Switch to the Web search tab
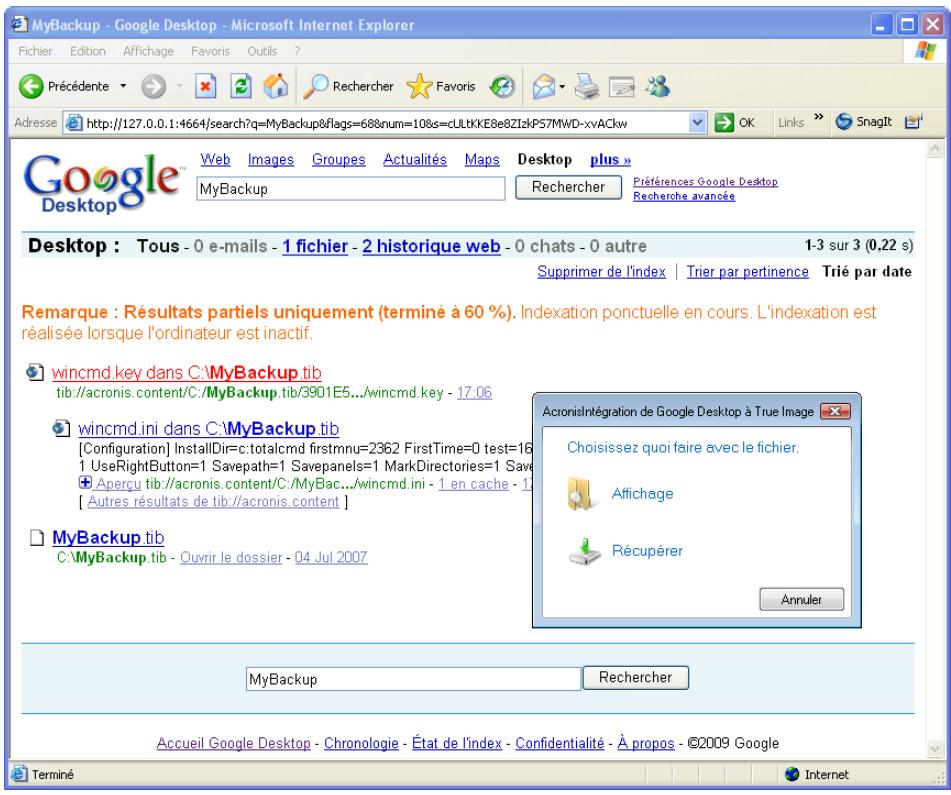The image size is (951, 795). [x=215, y=159]
